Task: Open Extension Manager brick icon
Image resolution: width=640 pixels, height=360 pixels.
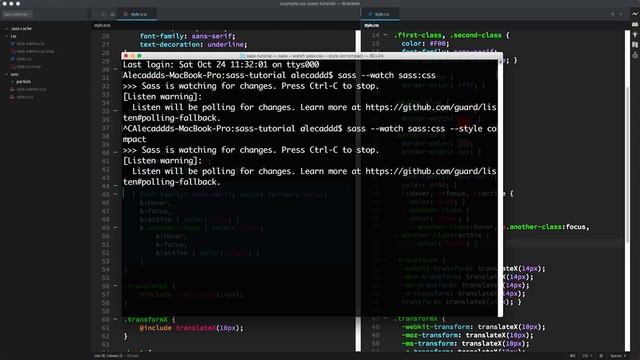Action: pos(635,24)
